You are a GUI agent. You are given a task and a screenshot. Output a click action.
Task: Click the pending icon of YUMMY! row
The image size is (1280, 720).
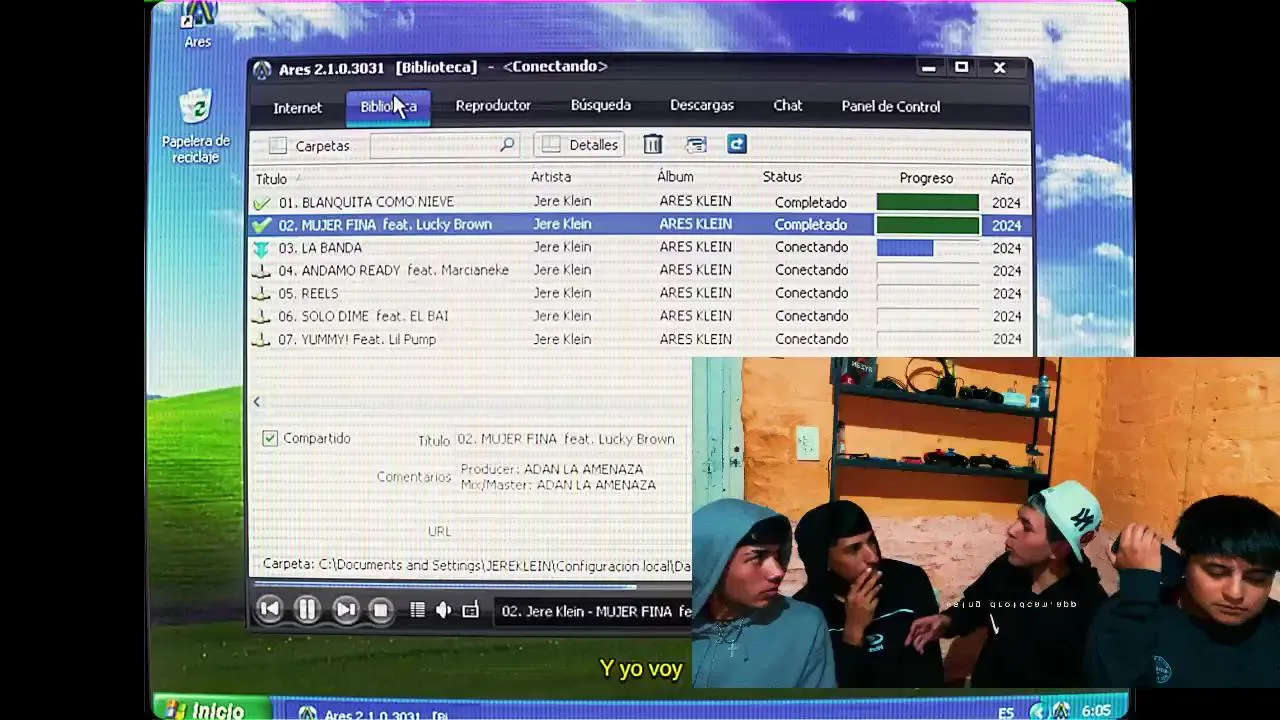tap(262, 340)
